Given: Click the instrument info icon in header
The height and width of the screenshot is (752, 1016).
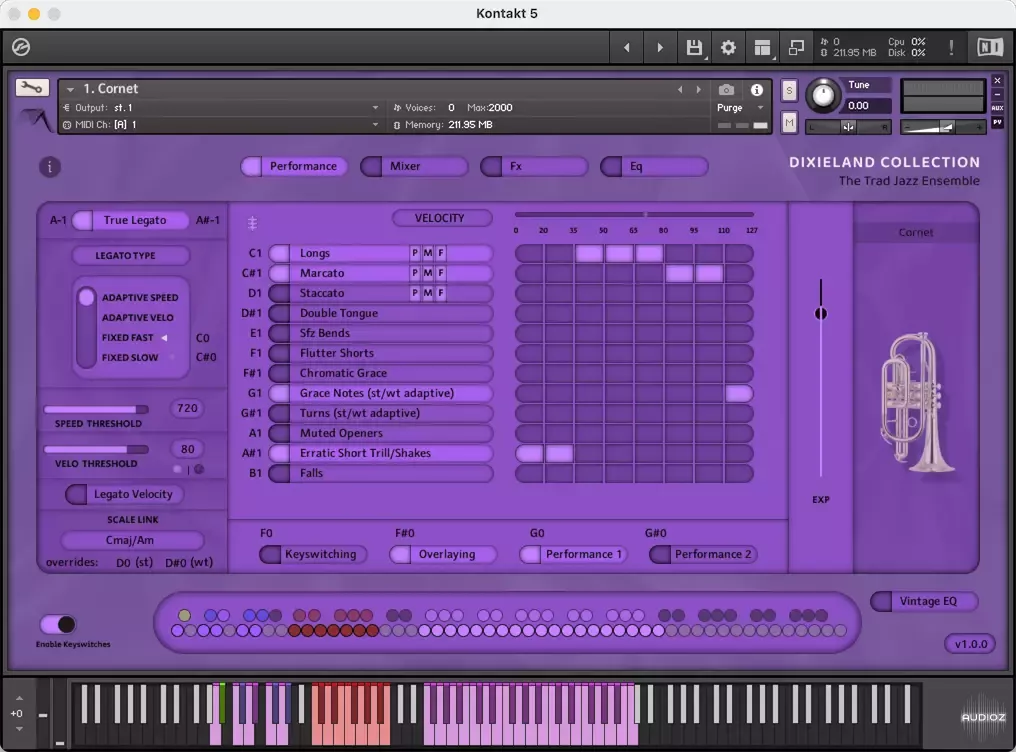Looking at the screenshot, I should tap(756, 90).
